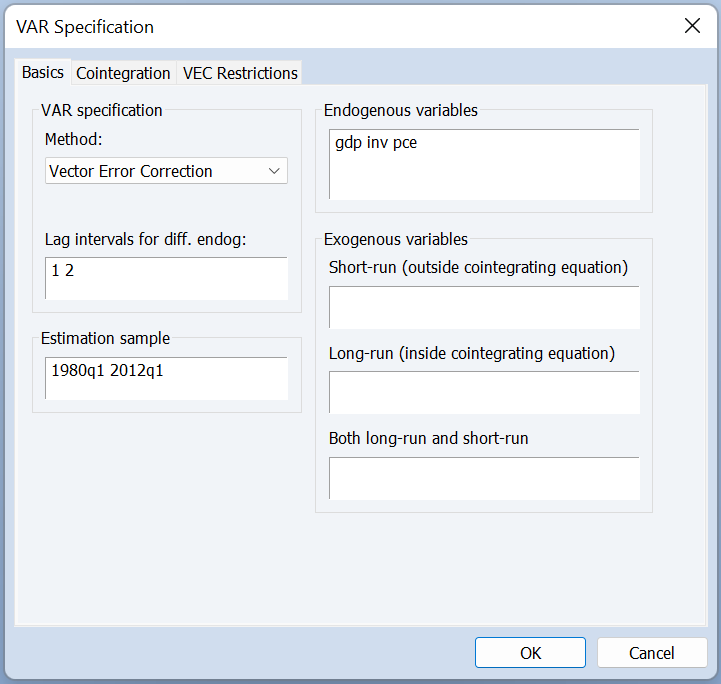Click the Lag intervals field containing 1 2
721x684 pixels.
pyautogui.click(x=166, y=279)
